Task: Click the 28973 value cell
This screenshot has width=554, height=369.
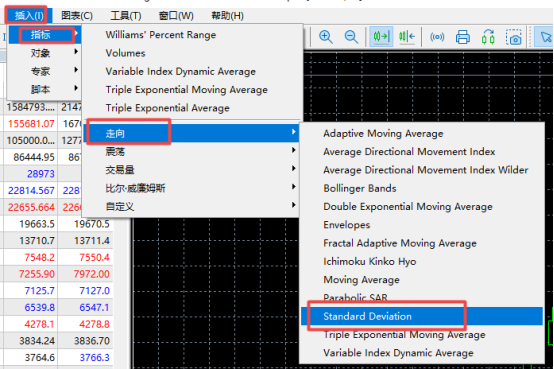Action: 41,174
